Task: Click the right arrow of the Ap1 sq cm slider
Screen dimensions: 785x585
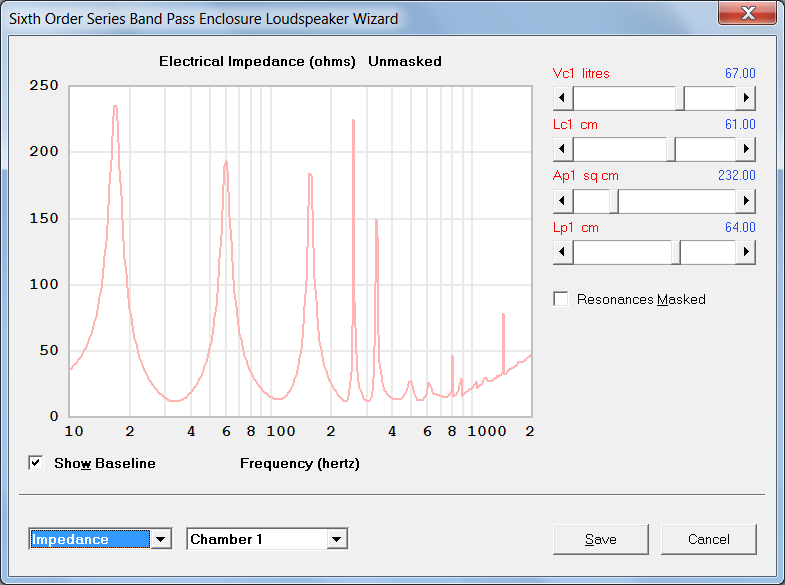Action: (745, 201)
